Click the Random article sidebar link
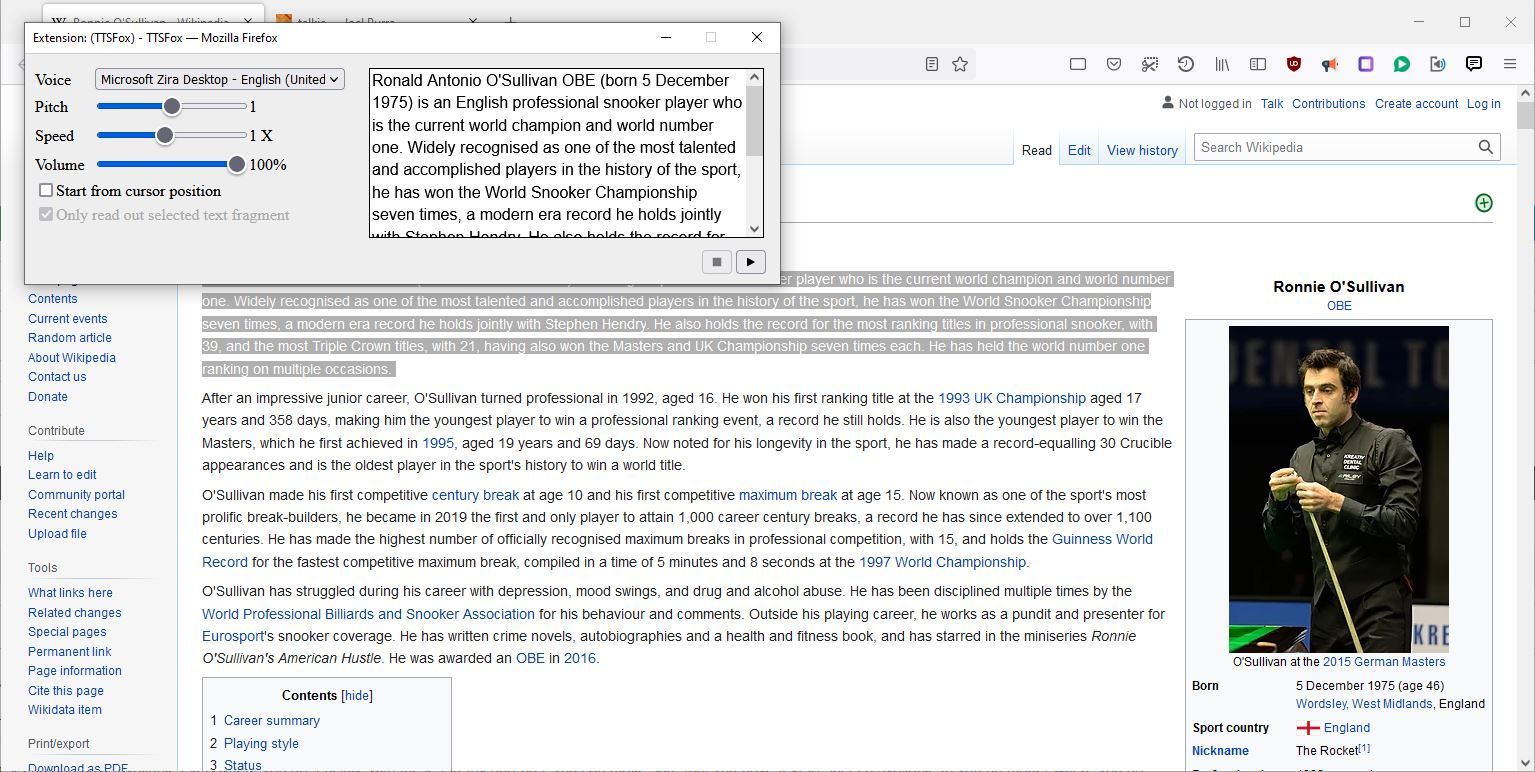 click(x=70, y=338)
